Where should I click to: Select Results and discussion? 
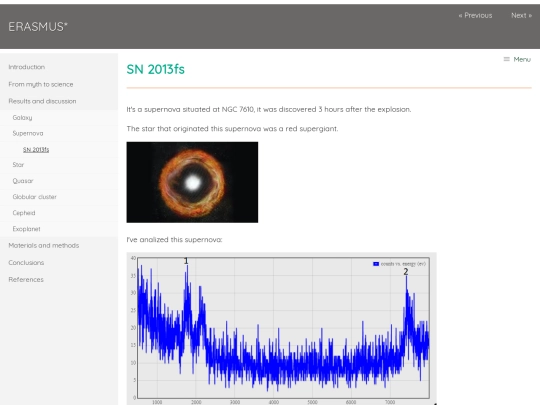pos(42,101)
